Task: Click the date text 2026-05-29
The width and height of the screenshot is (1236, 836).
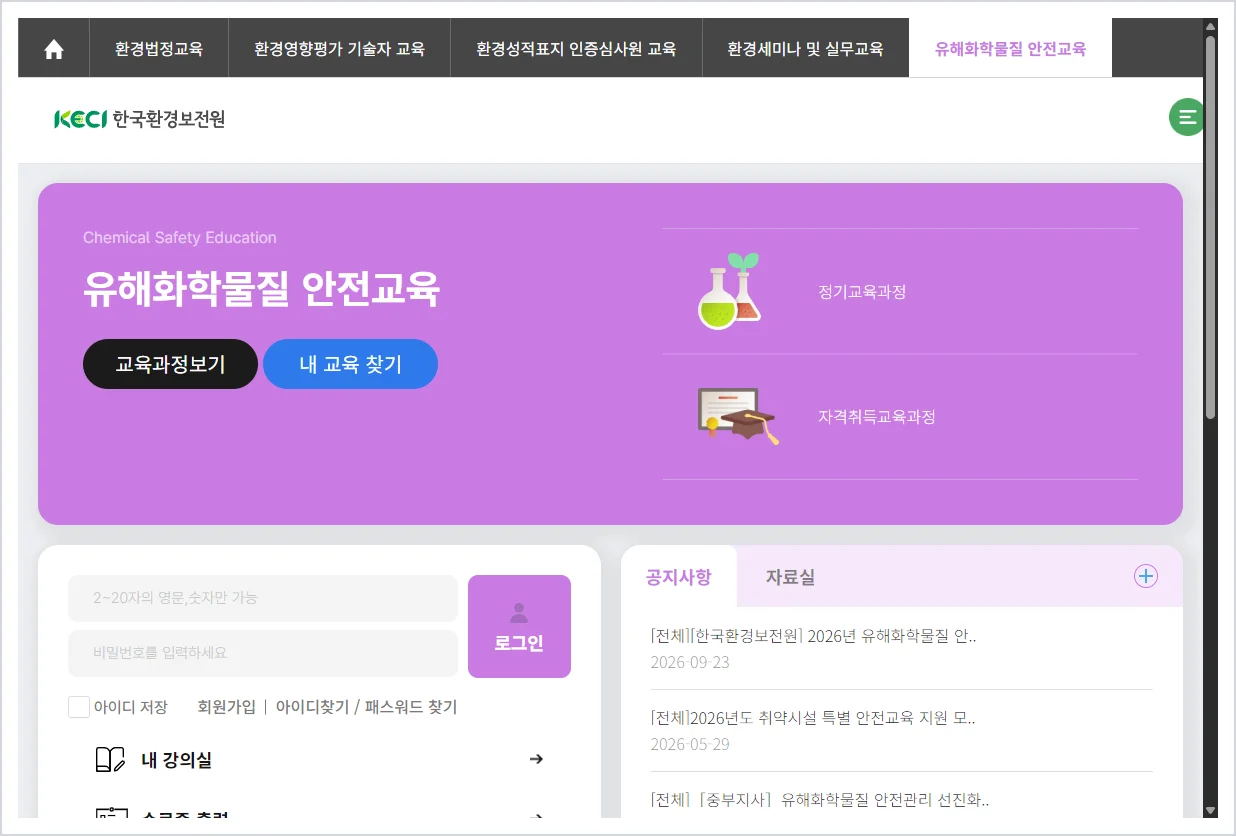Action: [x=690, y=745]
